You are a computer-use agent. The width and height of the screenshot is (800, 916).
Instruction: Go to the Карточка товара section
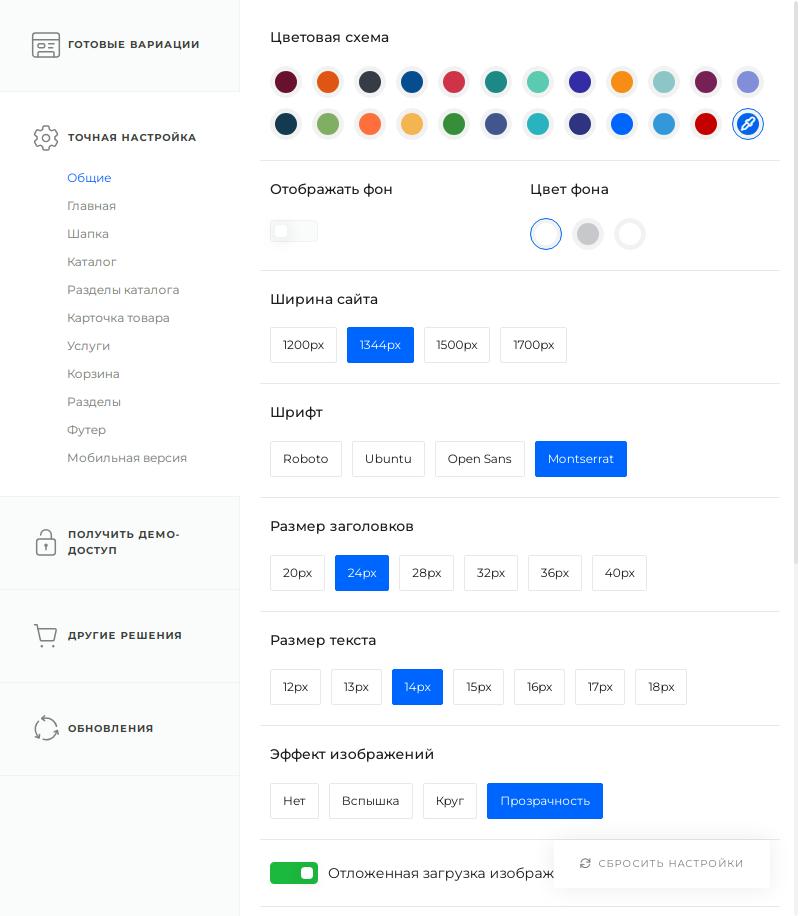(x=118, y=318)
